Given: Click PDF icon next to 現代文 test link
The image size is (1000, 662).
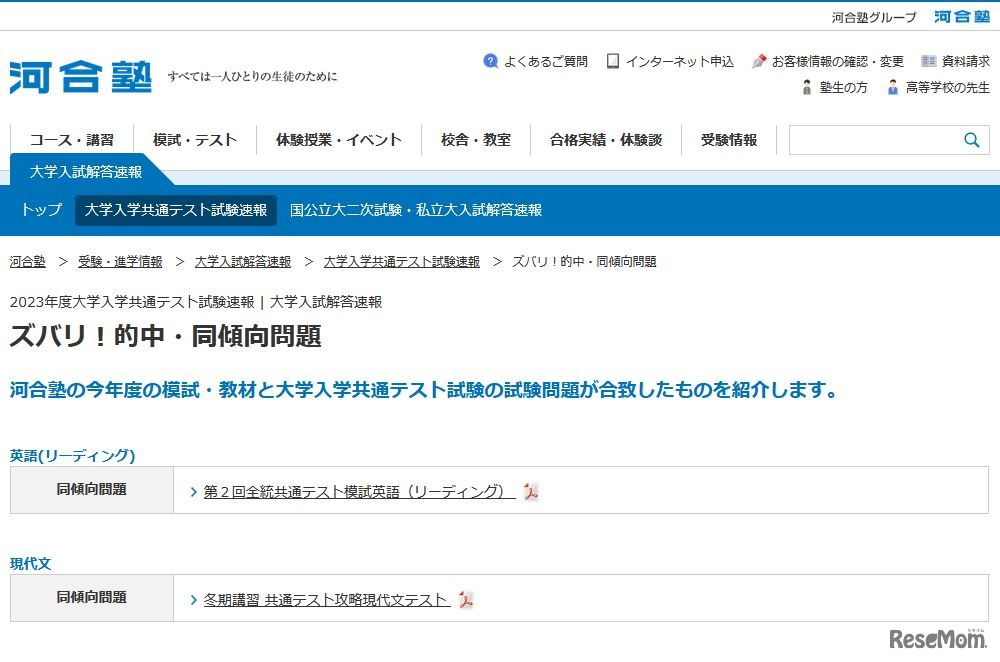Looking at the screenshot, I should pyautogui.click(x=466, y=600).
